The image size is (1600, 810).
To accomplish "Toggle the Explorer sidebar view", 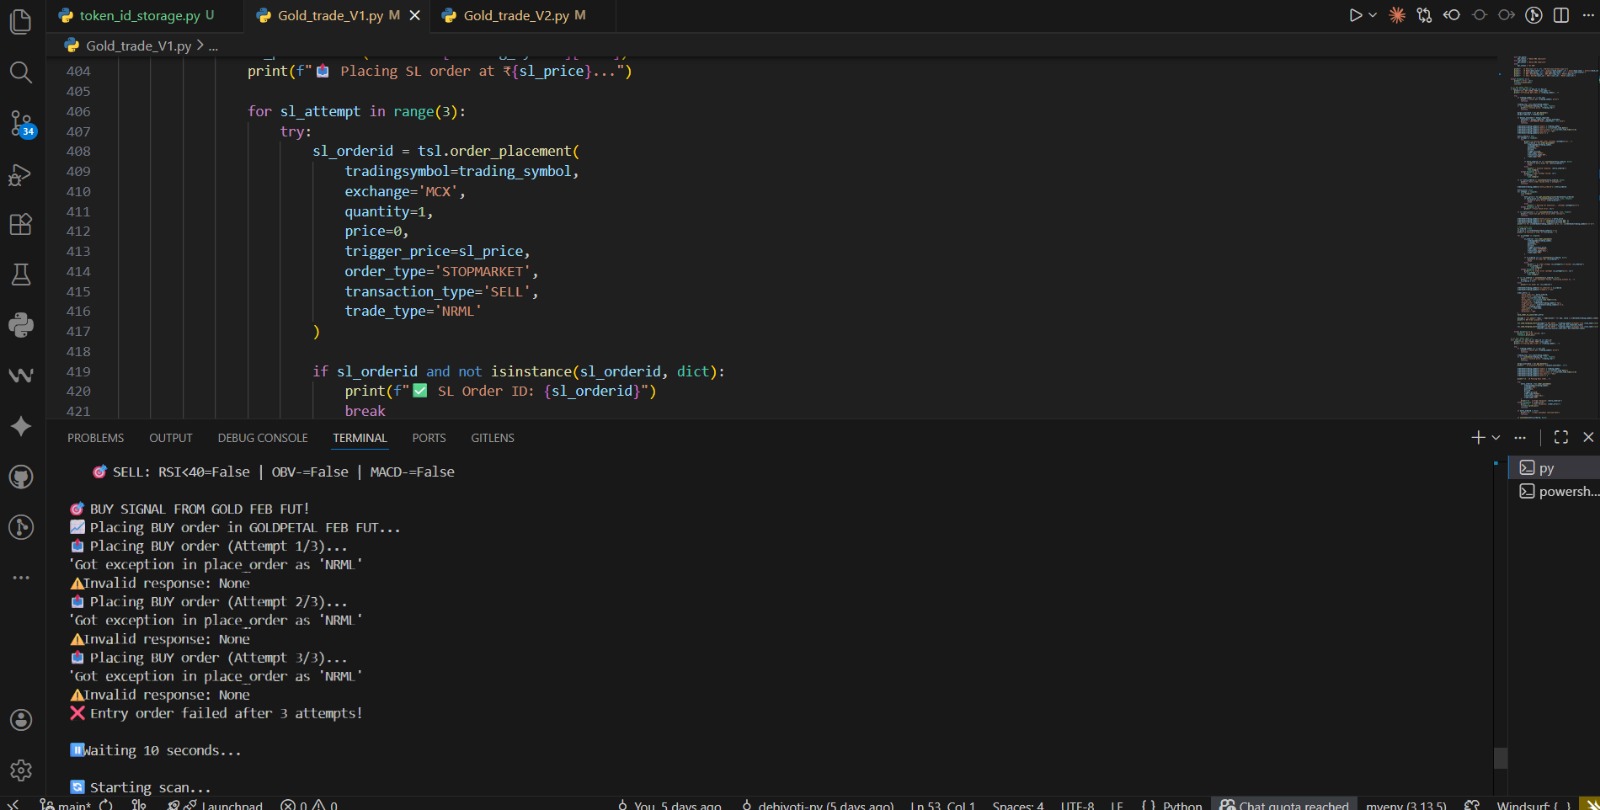I will pos(21,21).
